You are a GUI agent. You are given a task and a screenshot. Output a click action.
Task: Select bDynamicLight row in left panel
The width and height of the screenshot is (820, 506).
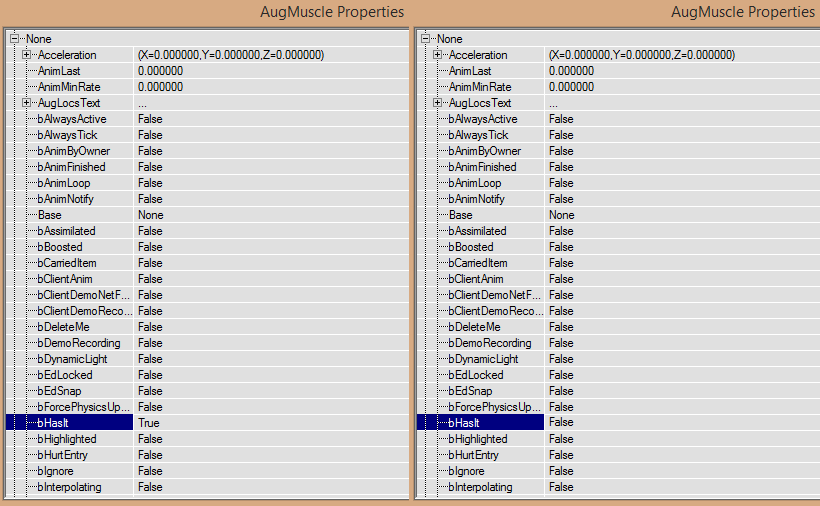207,359
